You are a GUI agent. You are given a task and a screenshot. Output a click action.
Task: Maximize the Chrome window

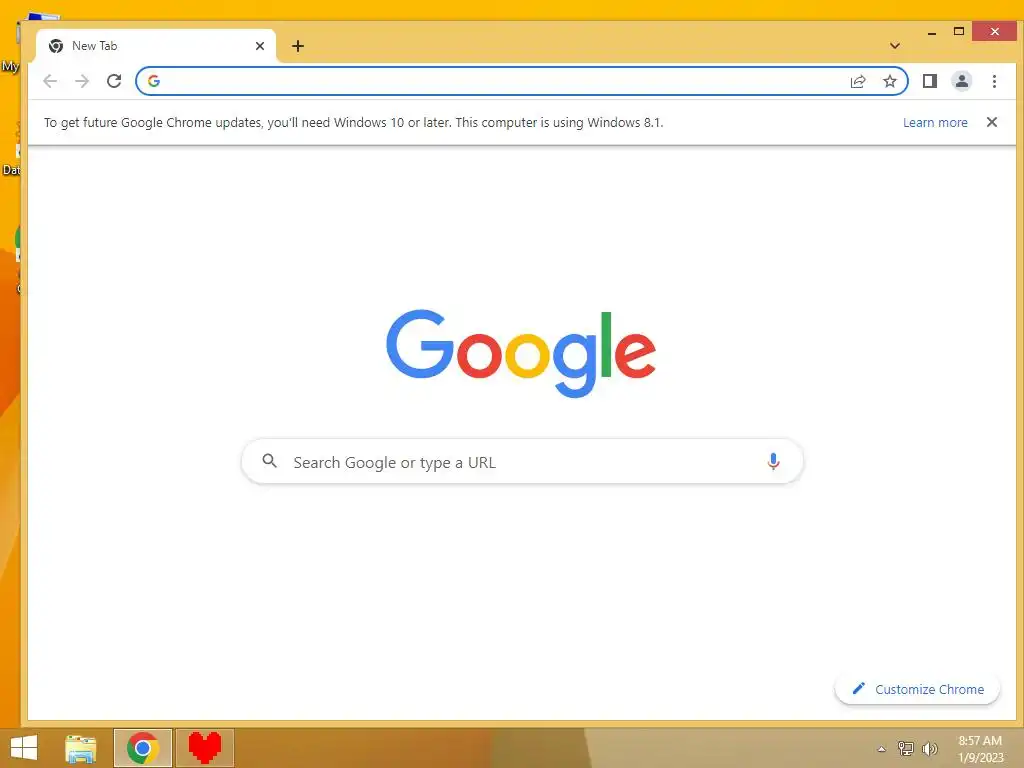point(959,31)
